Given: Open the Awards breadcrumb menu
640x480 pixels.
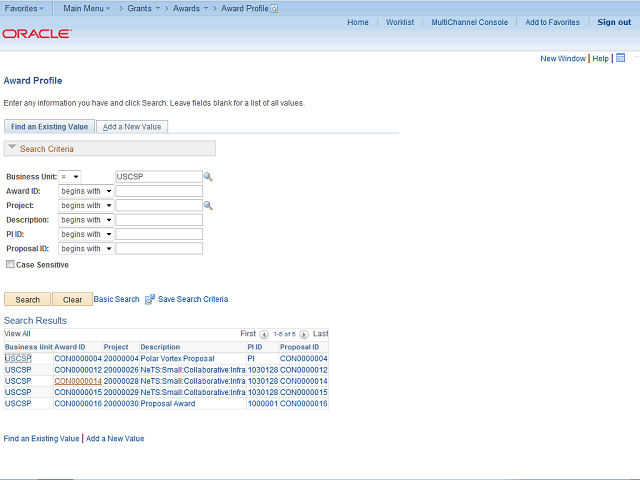Looking at the screenshot, I should [x=190, y=8].
